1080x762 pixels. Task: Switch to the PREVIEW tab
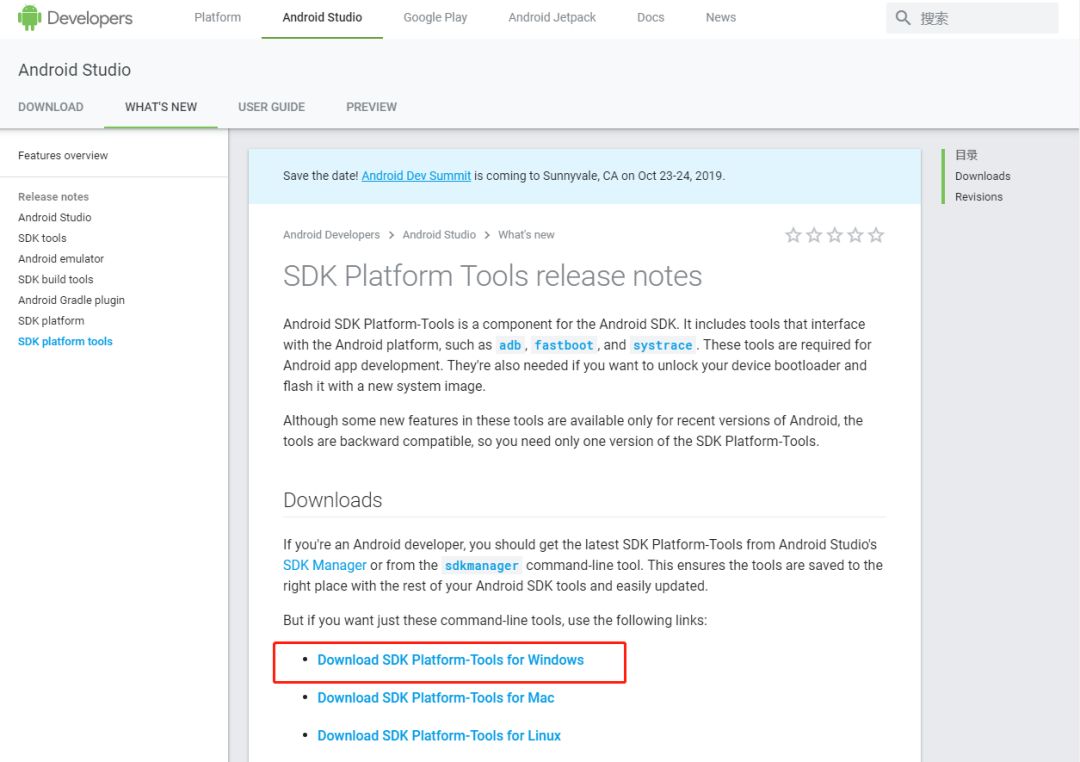point(371,107)
